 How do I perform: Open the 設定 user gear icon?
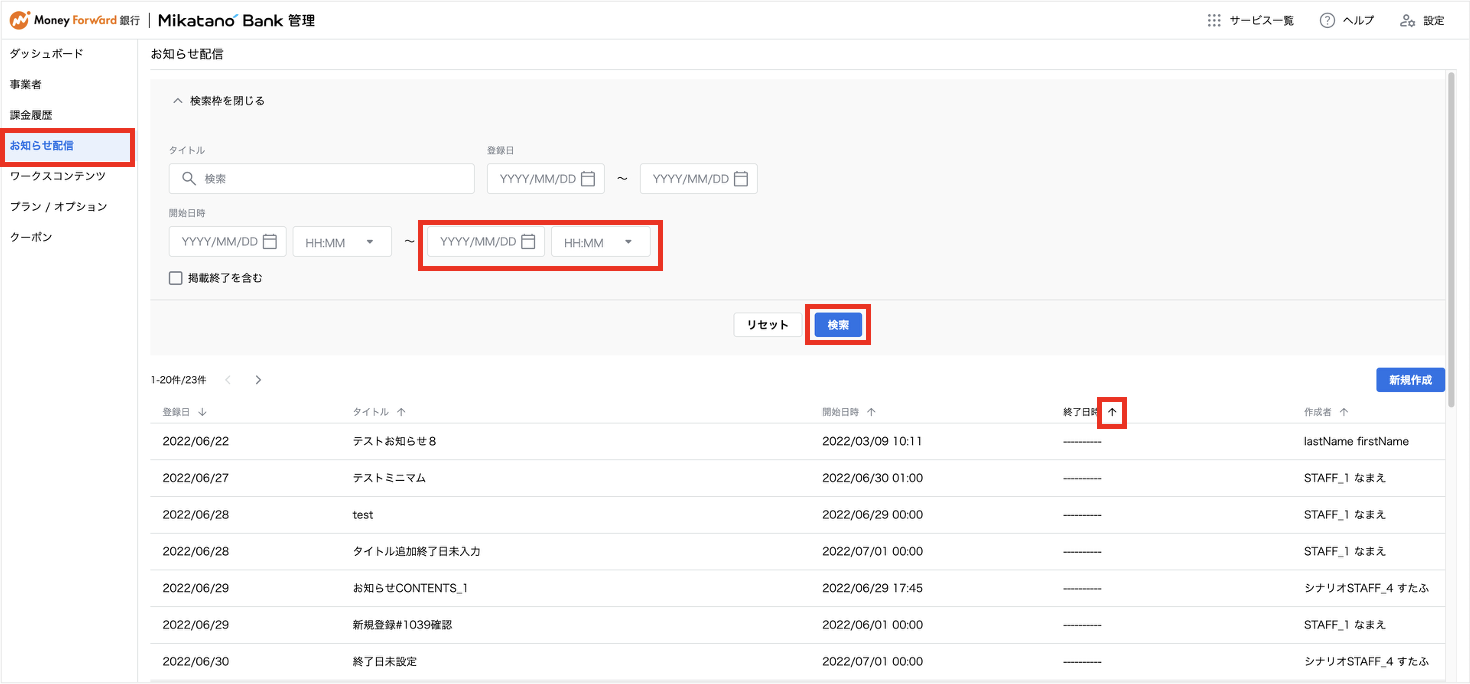click(x=1408, y=20)
